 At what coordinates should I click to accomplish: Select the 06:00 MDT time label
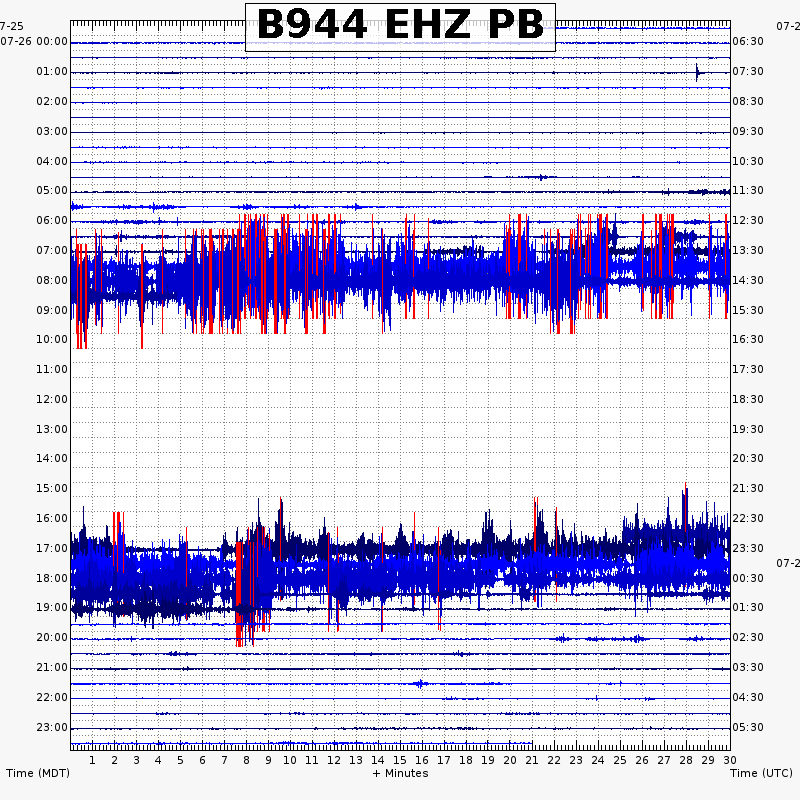coord(52,220)
